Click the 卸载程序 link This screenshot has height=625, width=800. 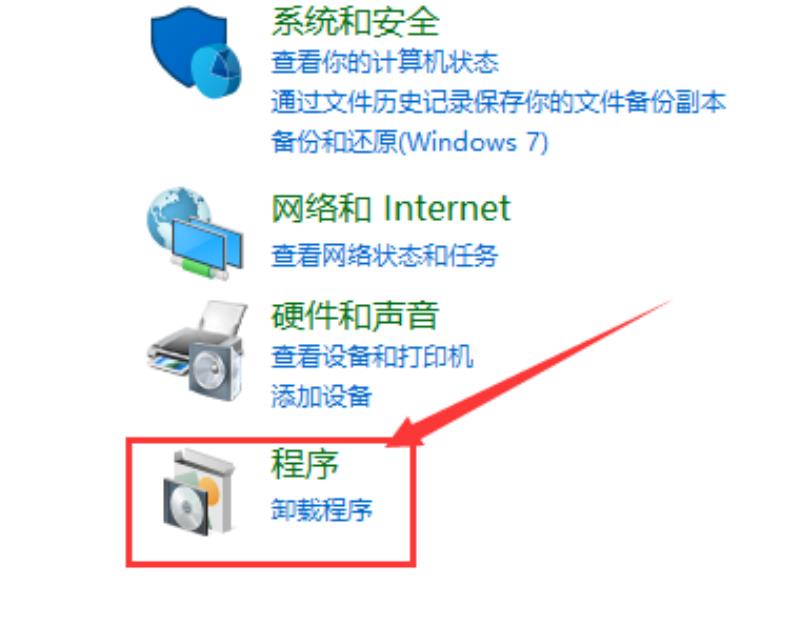click(321, 509)
